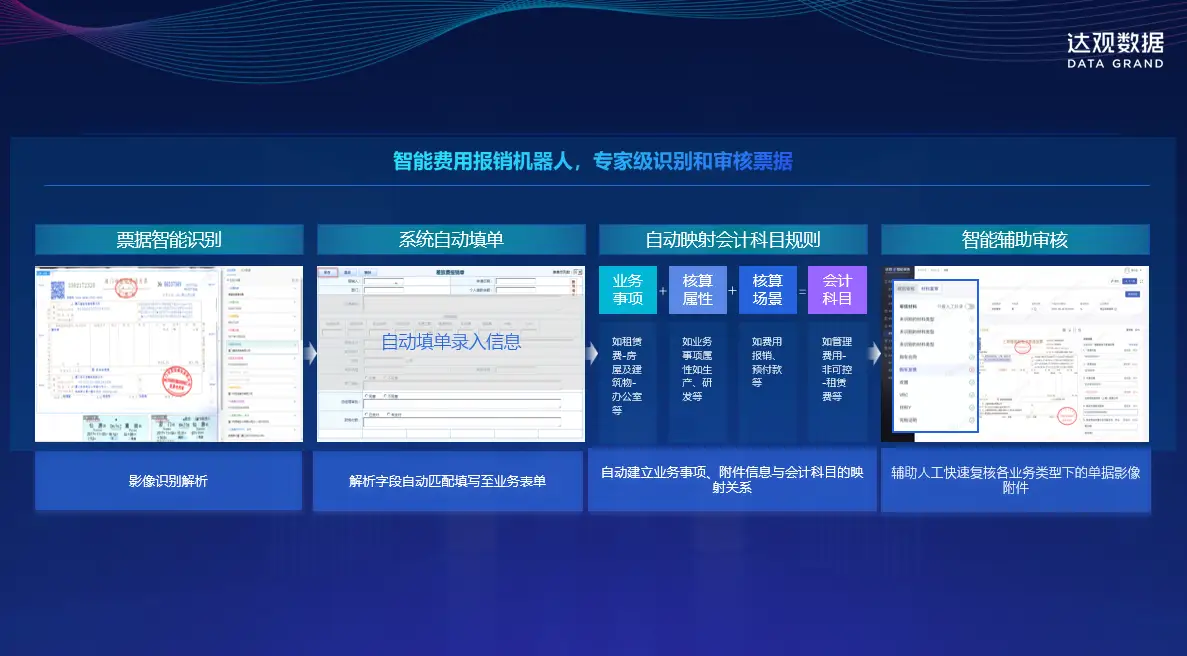This screenshot has height=656, width=1187.
Task: Click the cyan 业务事项 color block
Action: point(627,290)
